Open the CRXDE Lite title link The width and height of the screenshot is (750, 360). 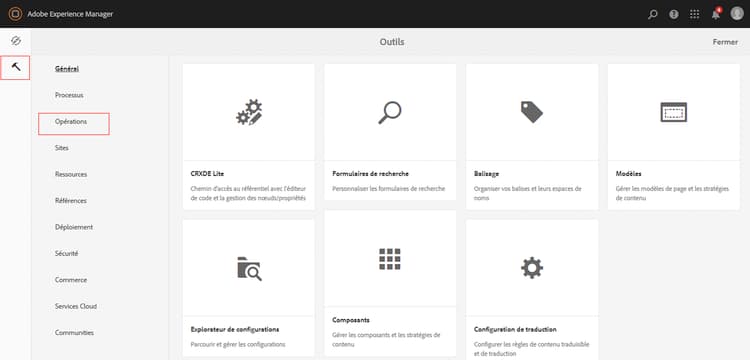(207, 174)
